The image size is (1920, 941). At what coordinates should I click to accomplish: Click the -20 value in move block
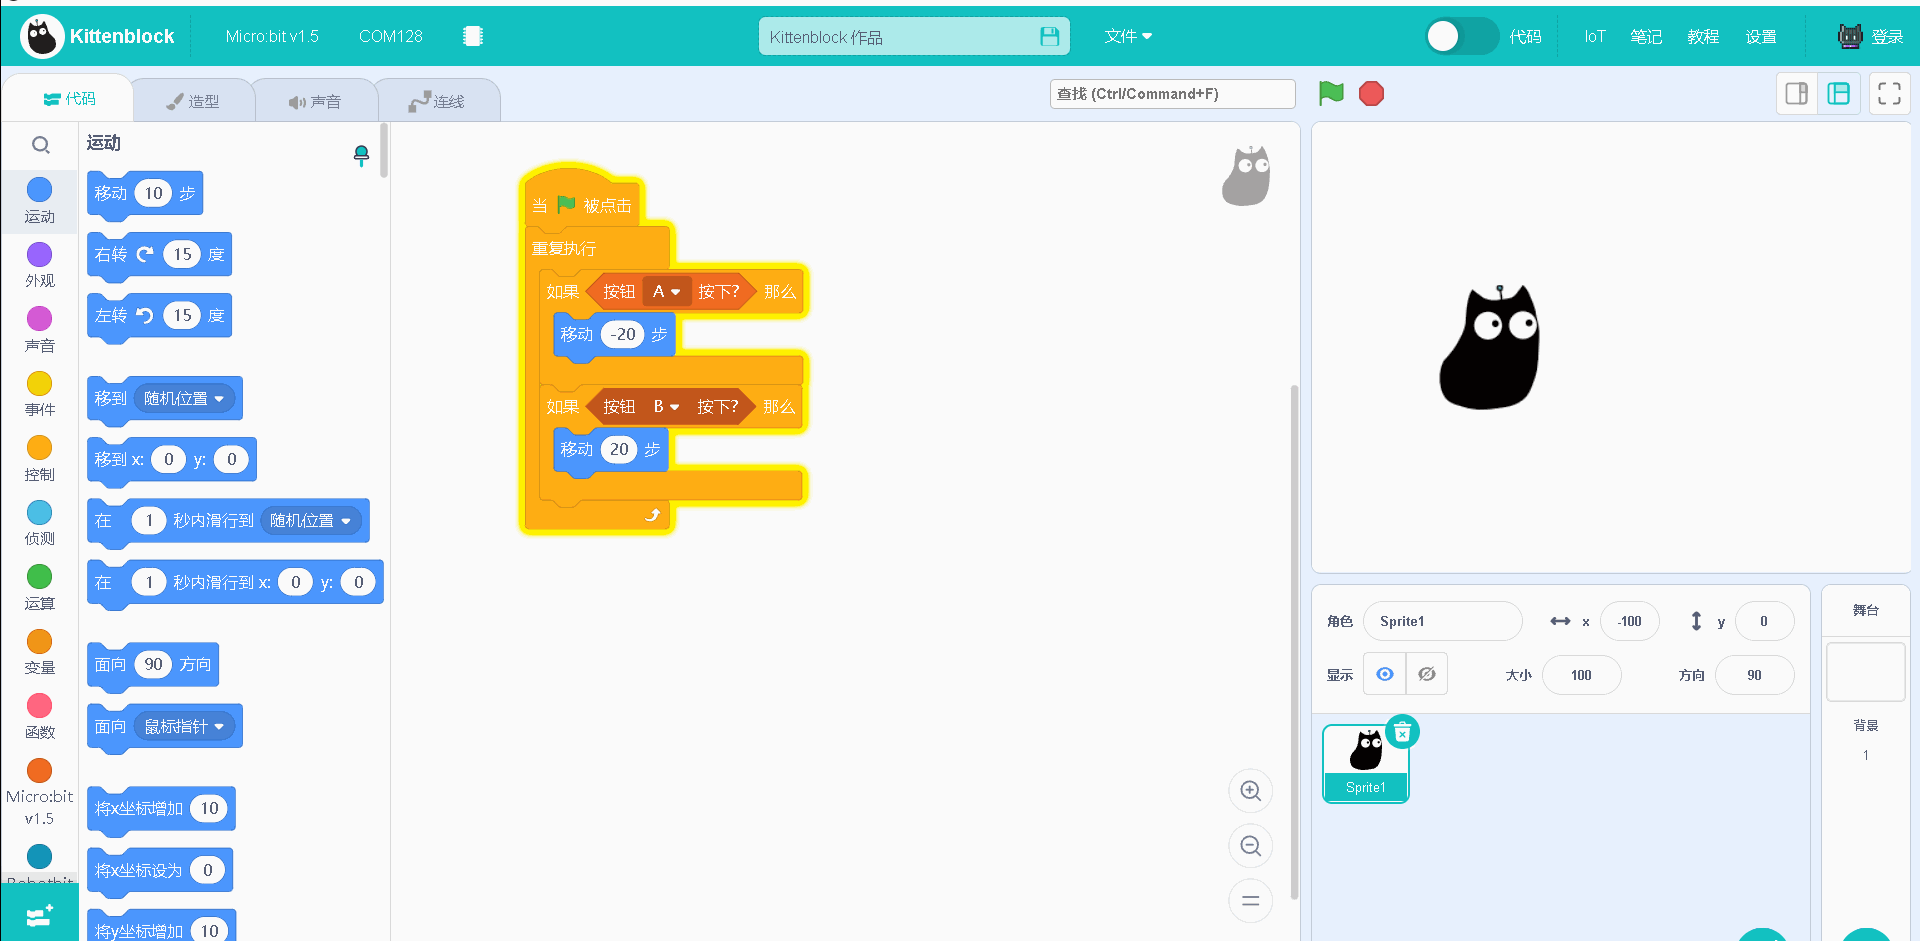click(x=623, y=334)
